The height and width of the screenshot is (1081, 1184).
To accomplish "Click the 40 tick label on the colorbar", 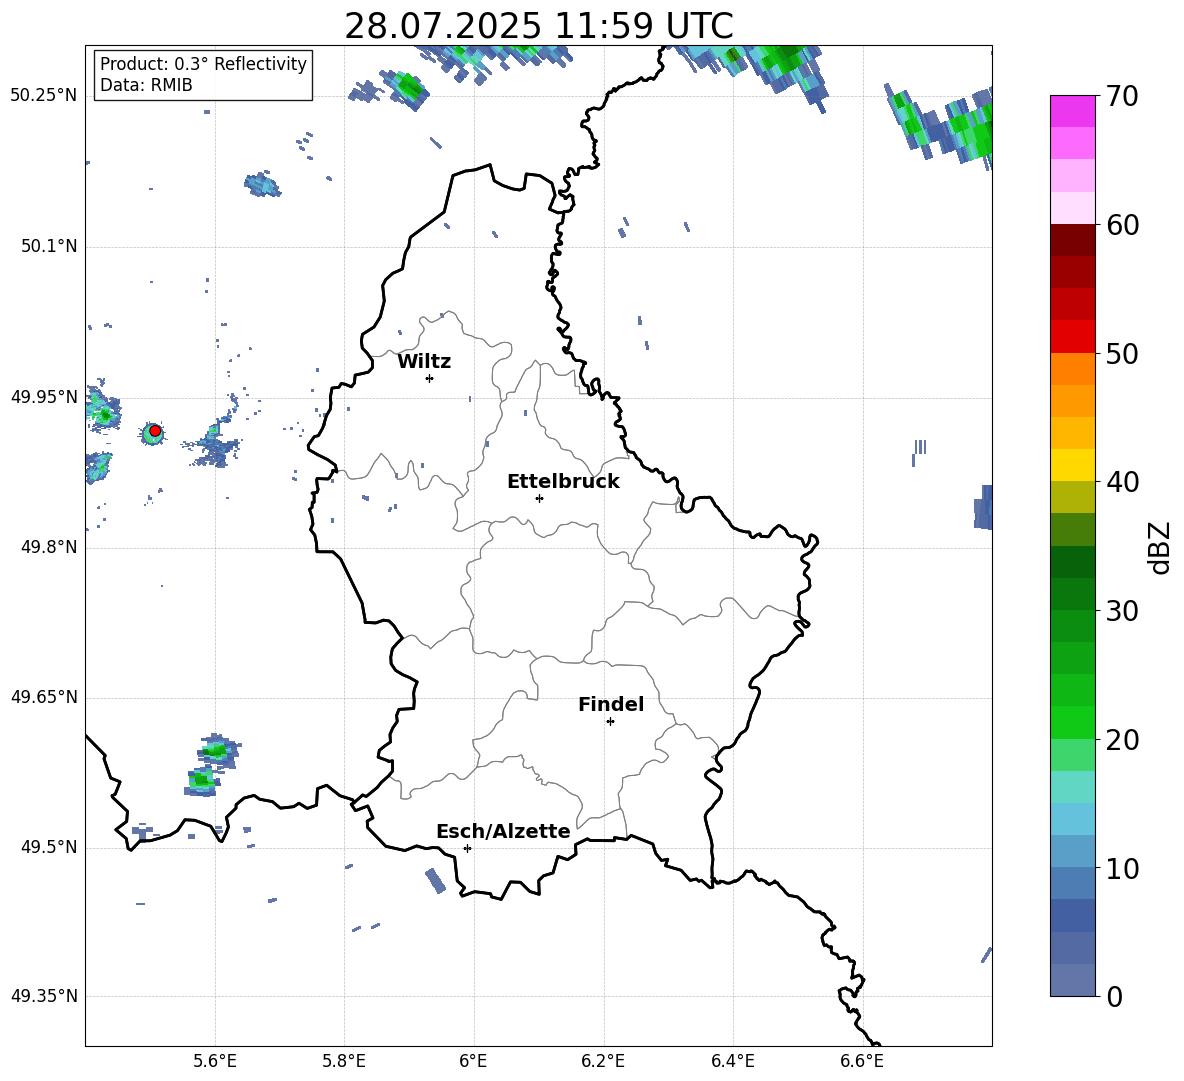I will pos(1122,482).
